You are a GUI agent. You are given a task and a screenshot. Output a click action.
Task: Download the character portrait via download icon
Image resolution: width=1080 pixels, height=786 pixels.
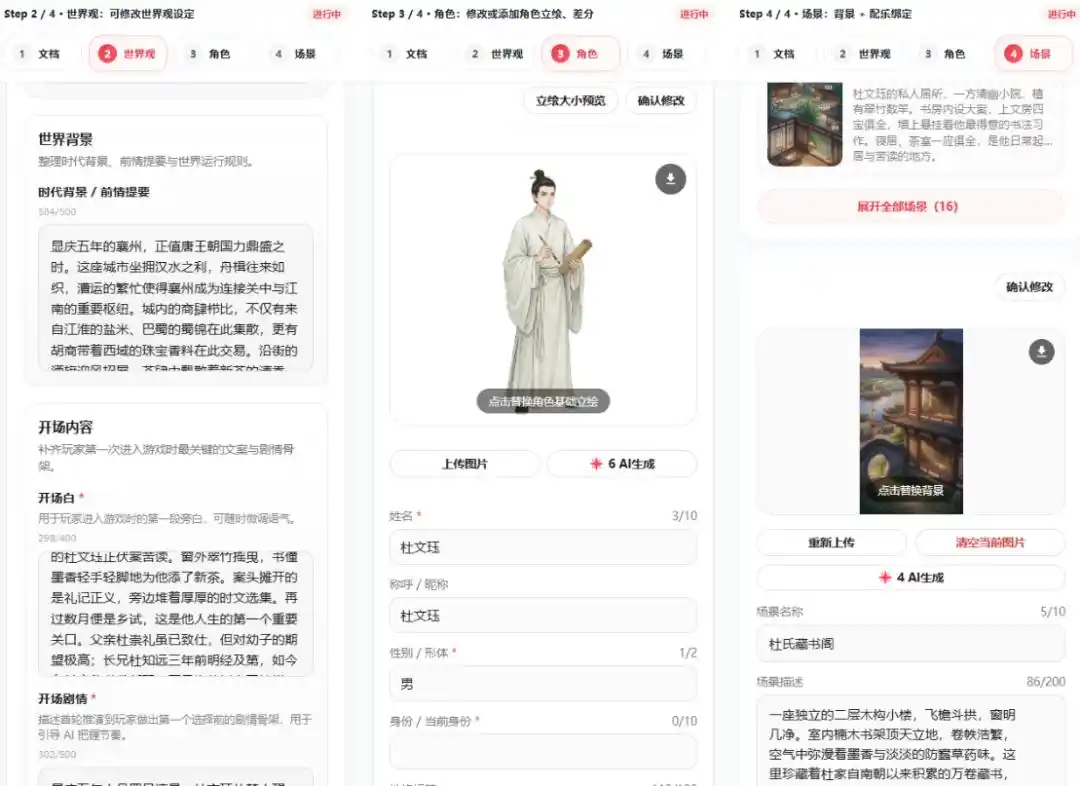[670, 179]
